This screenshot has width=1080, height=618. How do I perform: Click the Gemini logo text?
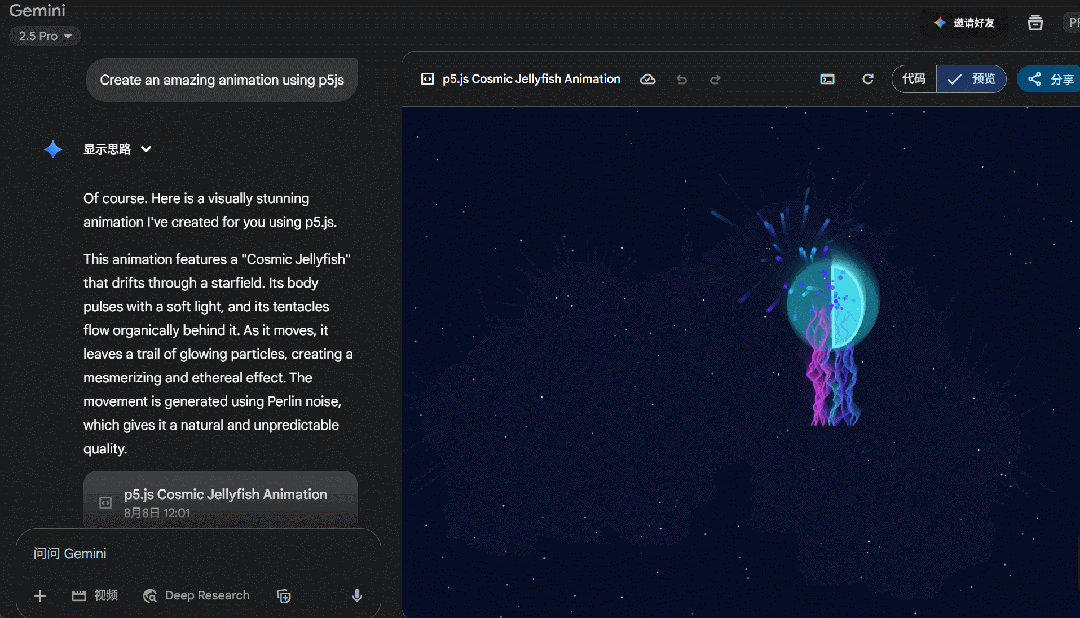click(37, 10)
